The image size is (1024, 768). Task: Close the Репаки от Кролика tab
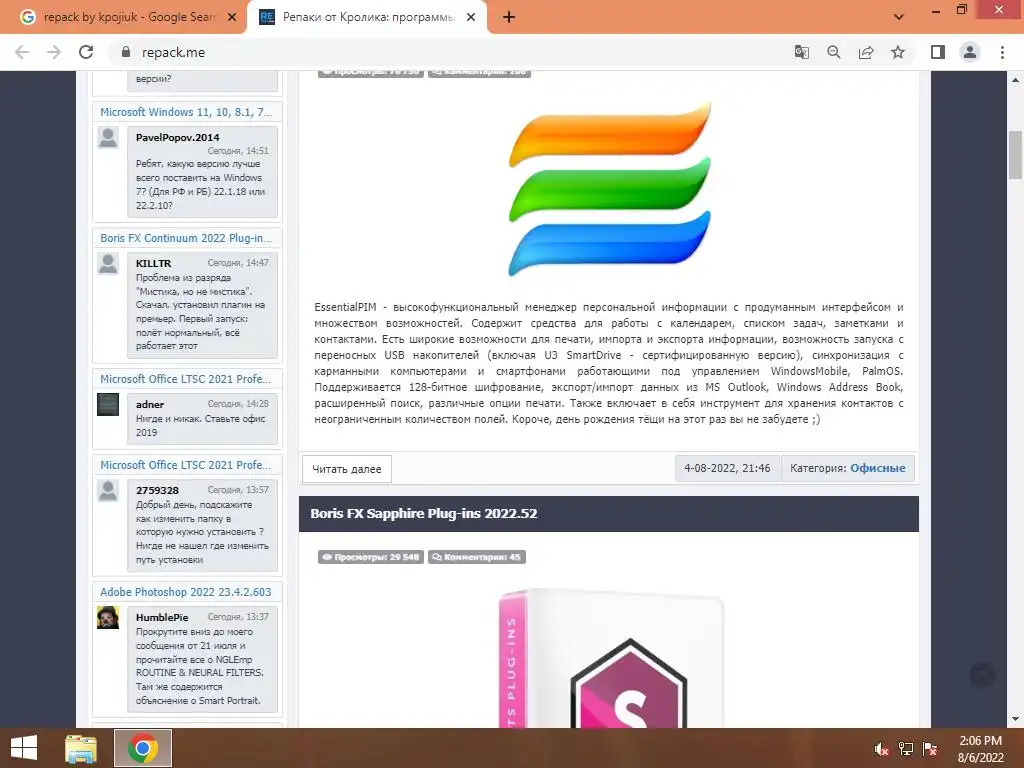471,17
